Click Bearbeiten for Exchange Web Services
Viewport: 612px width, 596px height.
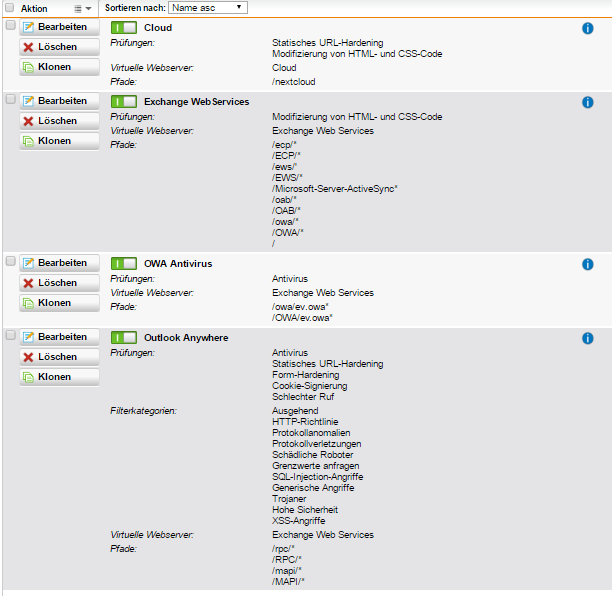pyautogui.click(x=59, y=101)
